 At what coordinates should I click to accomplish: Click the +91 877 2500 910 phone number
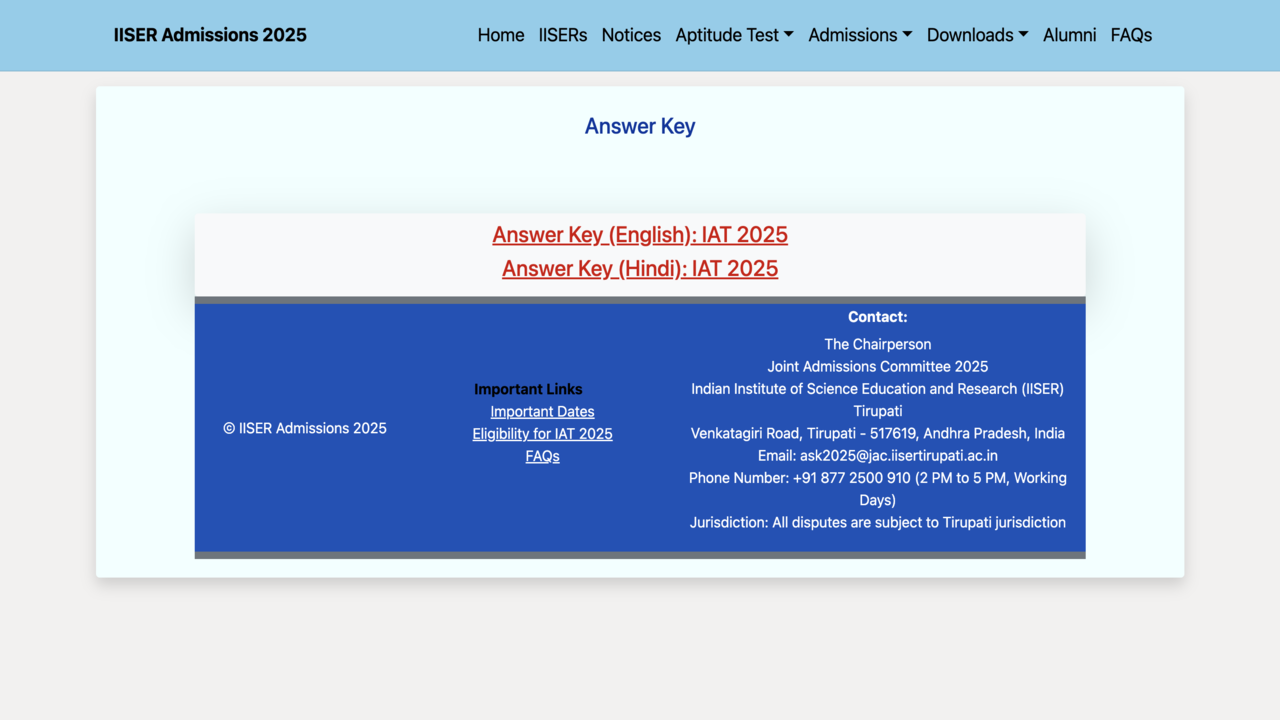[851, 478]
